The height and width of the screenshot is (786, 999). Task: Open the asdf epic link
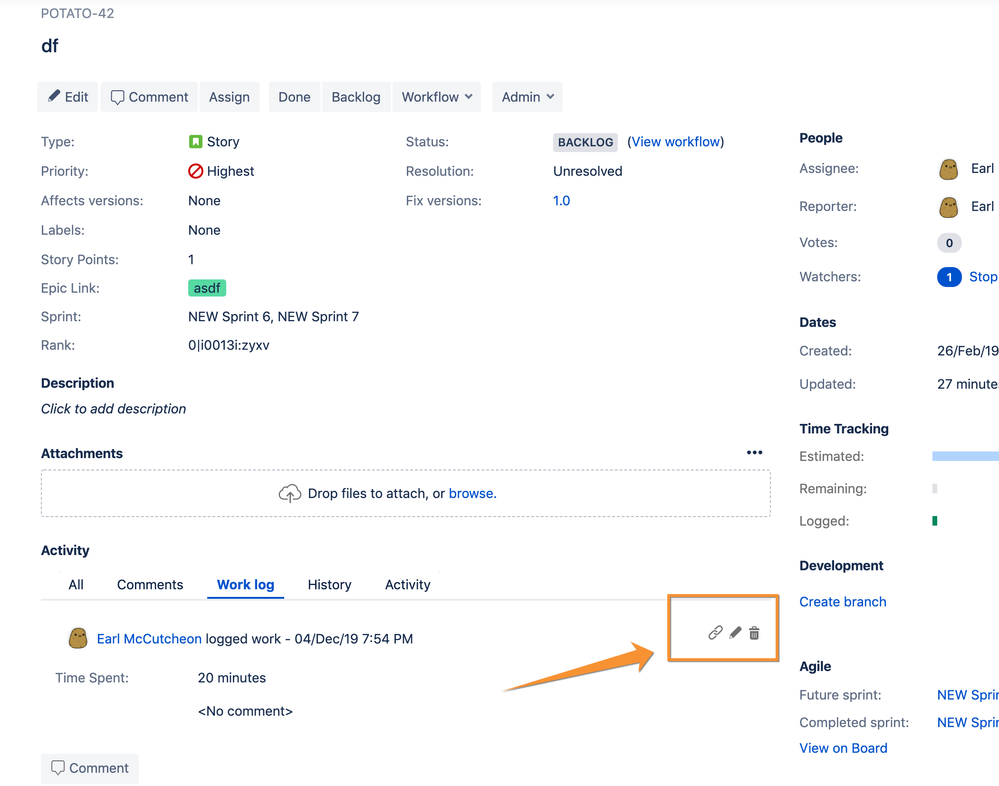207,288
